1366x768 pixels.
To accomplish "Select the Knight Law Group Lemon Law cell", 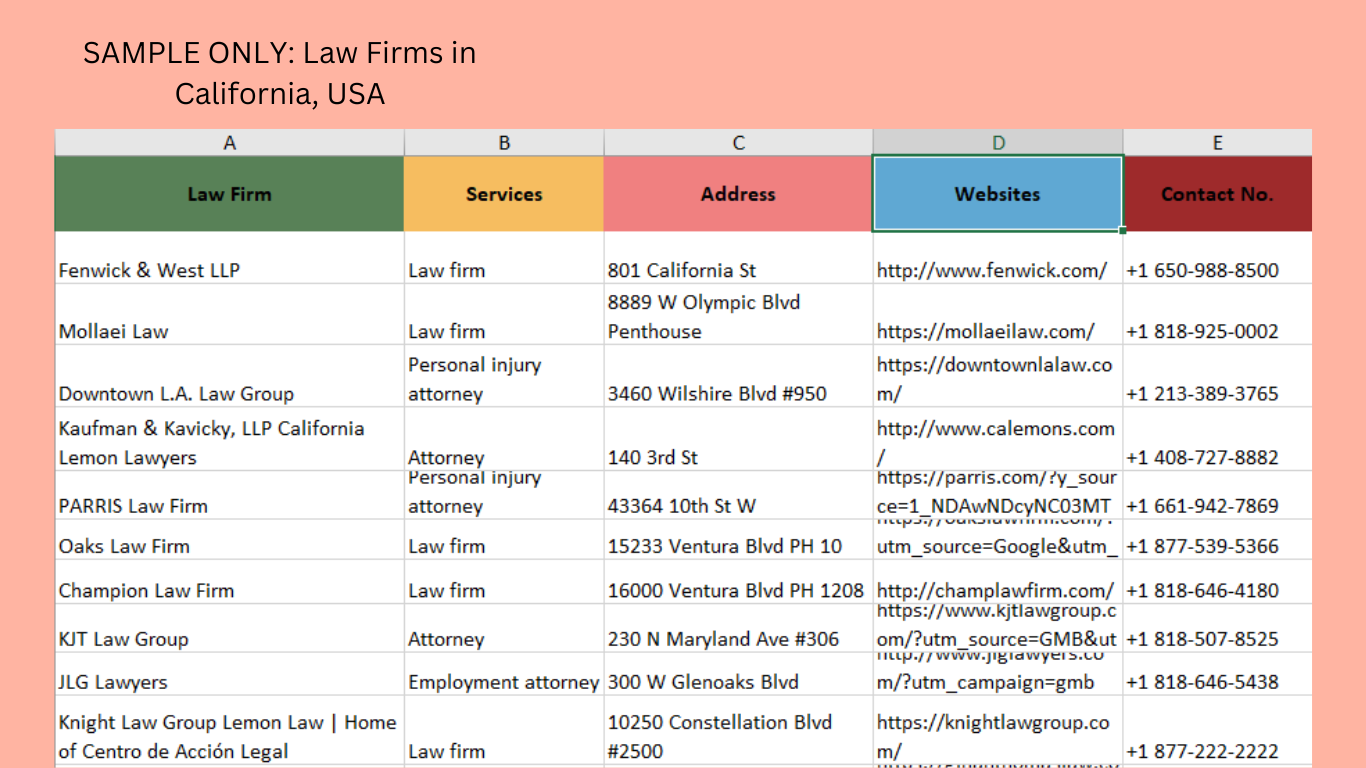I will point(229,731).
